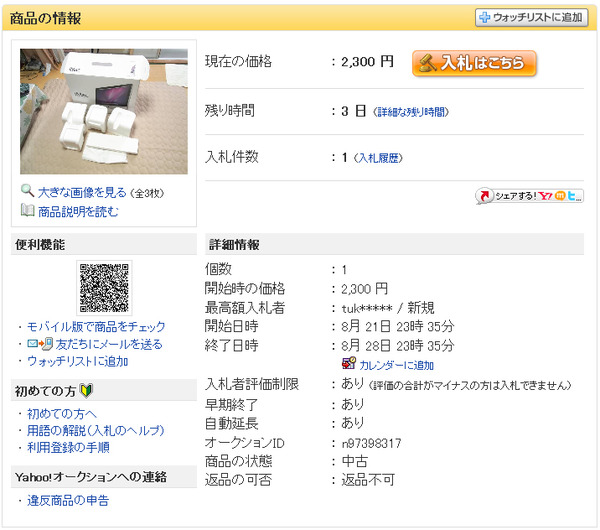Add item via ウォッチリストに追加 button
The width and height of the screenshot is (600, 530).
point(531,18)
